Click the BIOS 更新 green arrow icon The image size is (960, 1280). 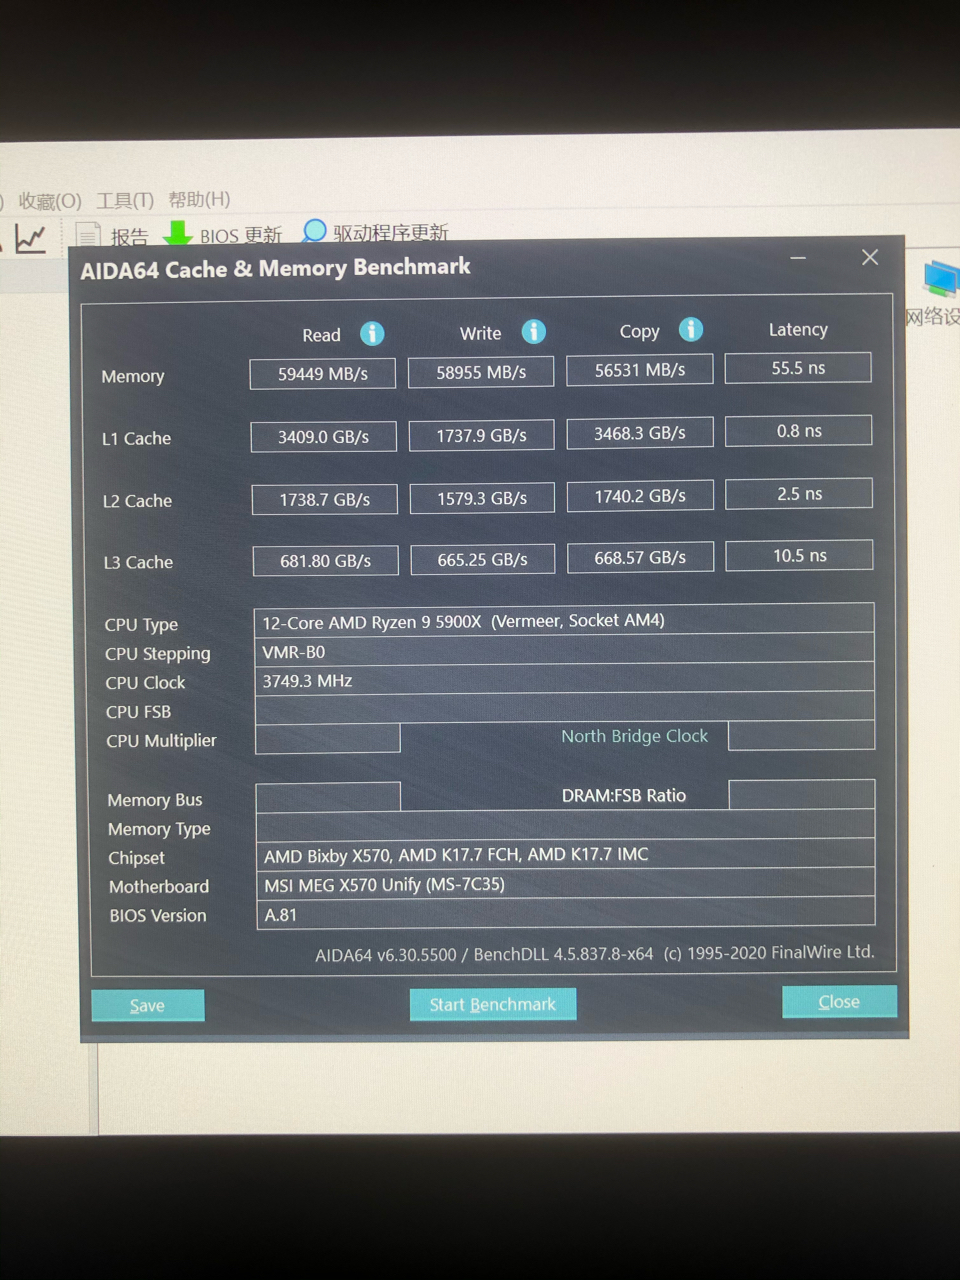pyautogui.click(x=177, y=233)
